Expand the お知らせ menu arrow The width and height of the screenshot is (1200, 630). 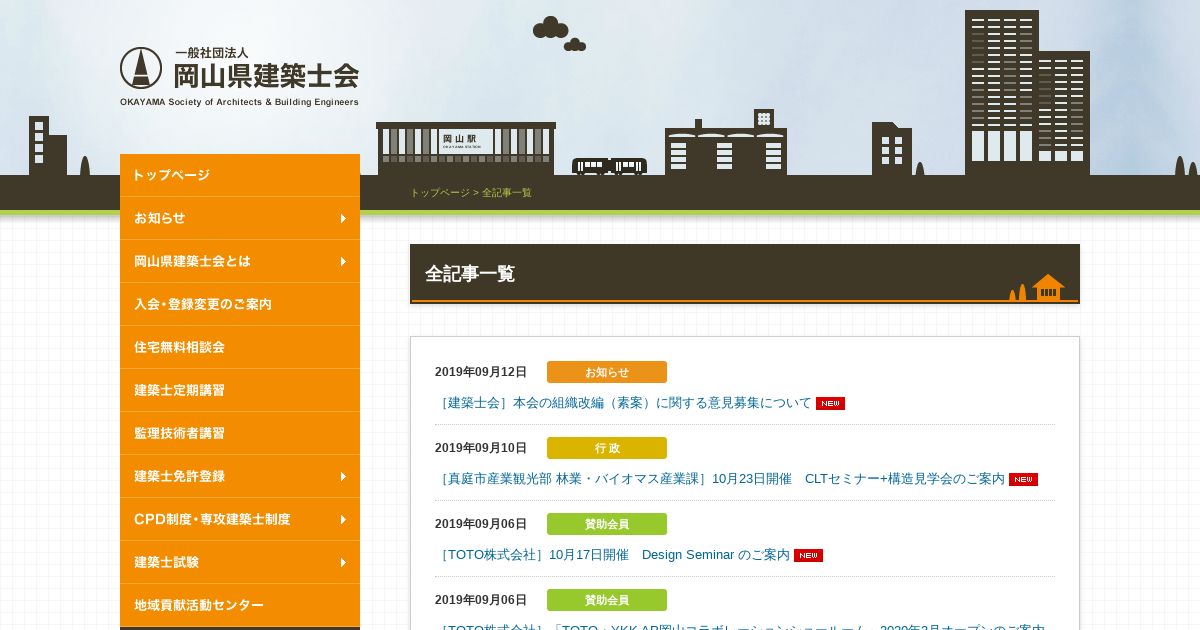pyautogui.click(x=343, y=218)
